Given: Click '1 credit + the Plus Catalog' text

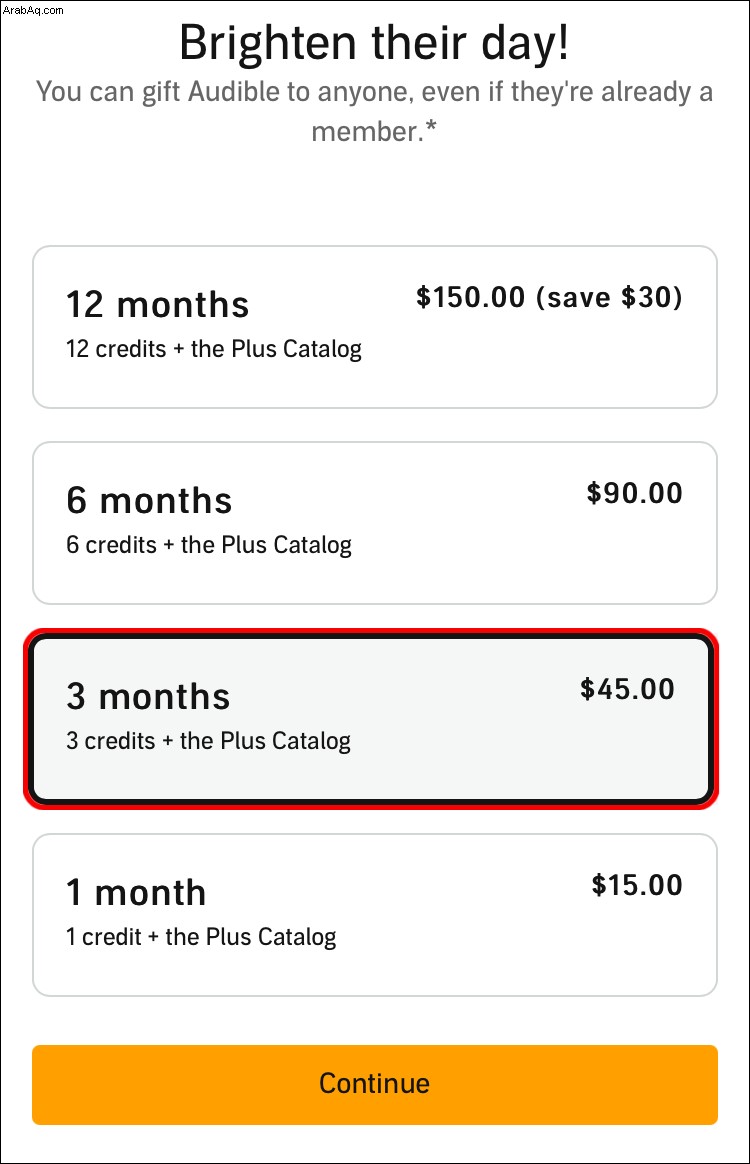Looking at the screenshot, I should [201, 936].
